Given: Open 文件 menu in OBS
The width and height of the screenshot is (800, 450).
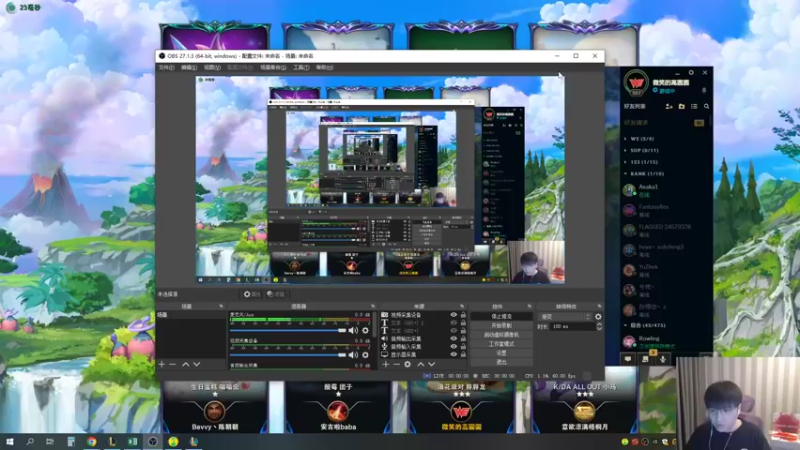Looking at the screenshot, I should click(x=166, y=67).
